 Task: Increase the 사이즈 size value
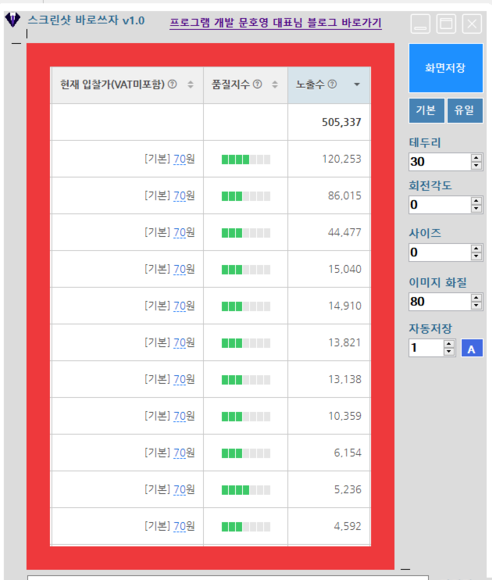(476, 248)
